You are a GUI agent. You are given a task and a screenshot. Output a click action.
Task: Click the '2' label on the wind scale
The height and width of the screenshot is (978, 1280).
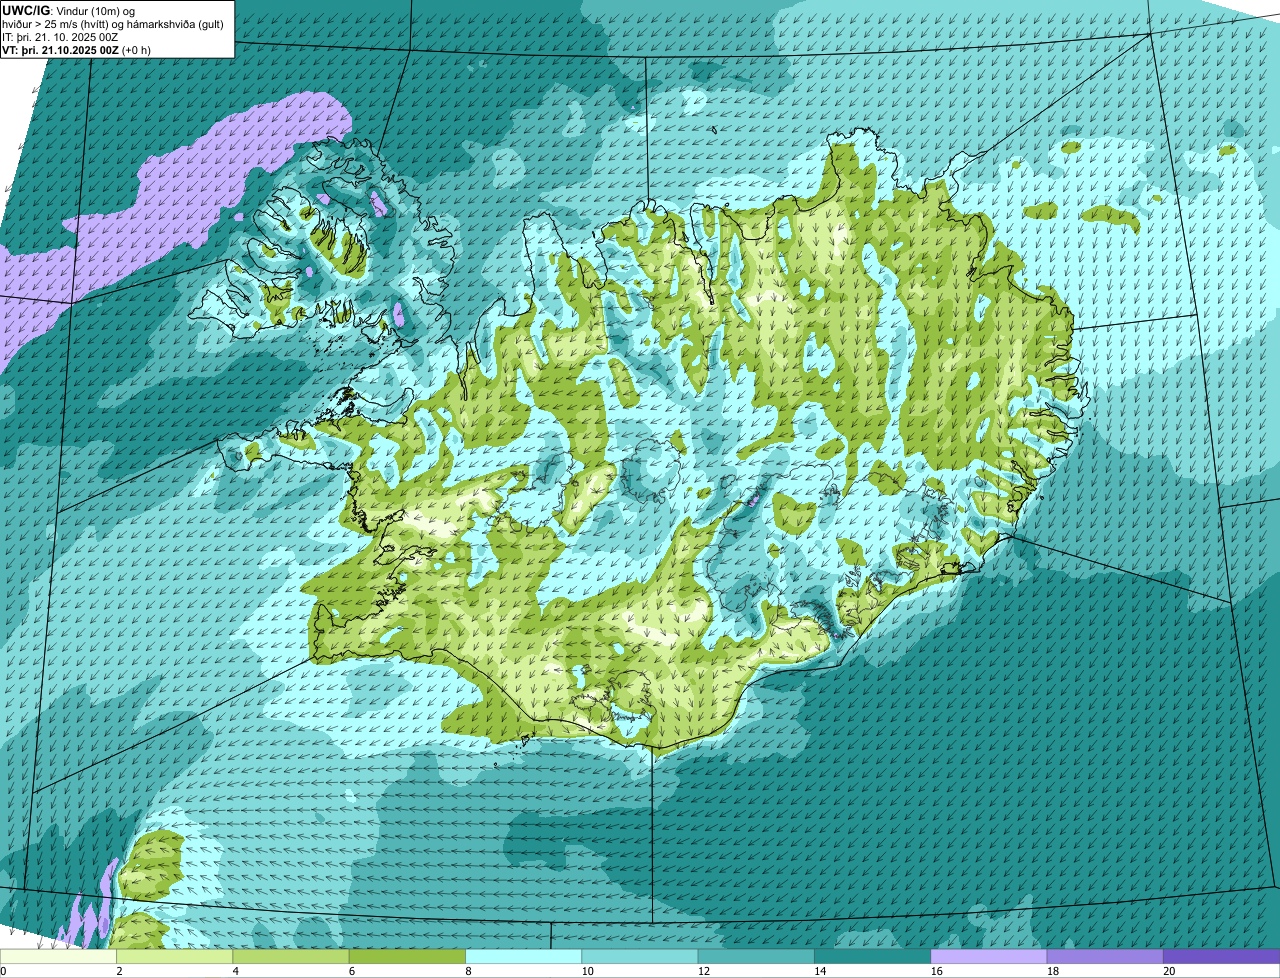click(x=119, y=971)
